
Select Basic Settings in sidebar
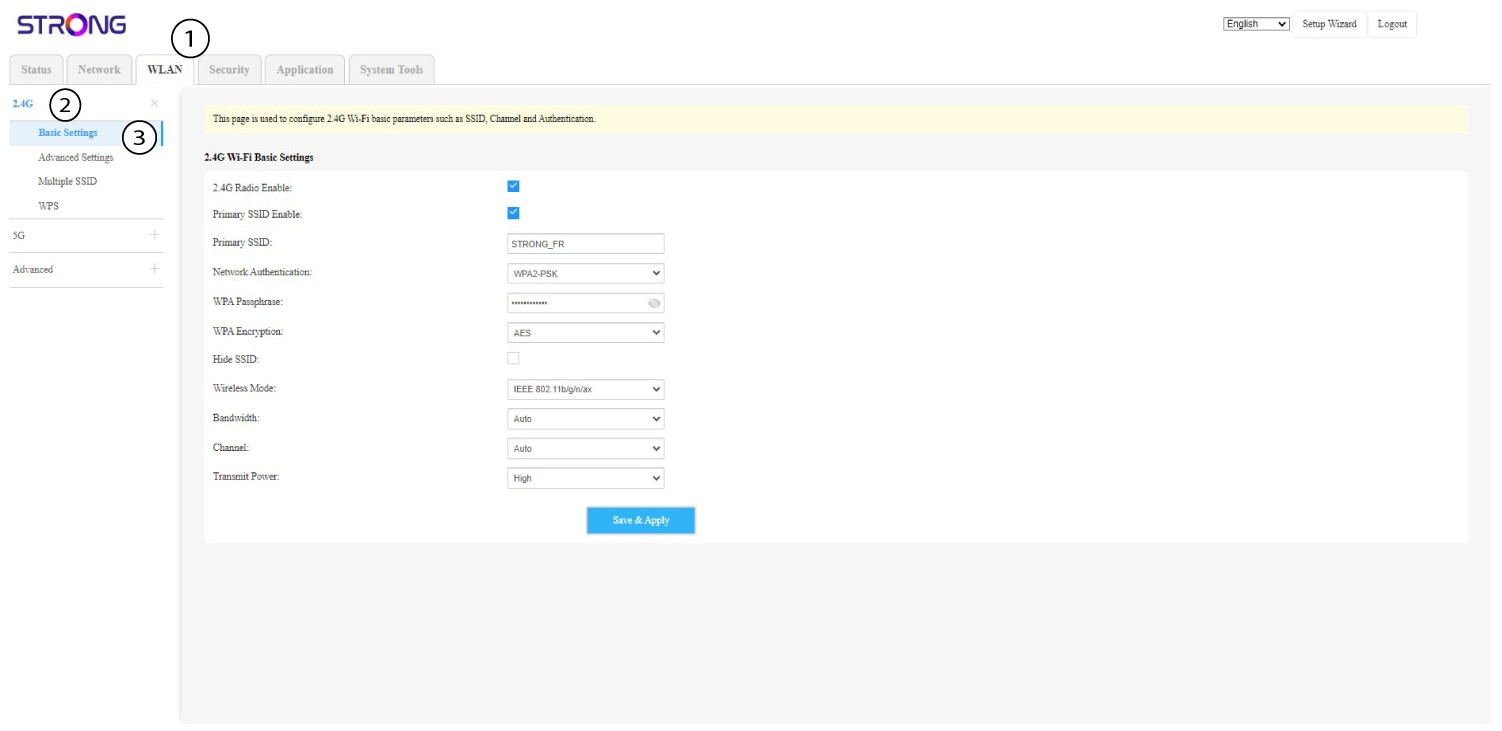tap(86, 133)
